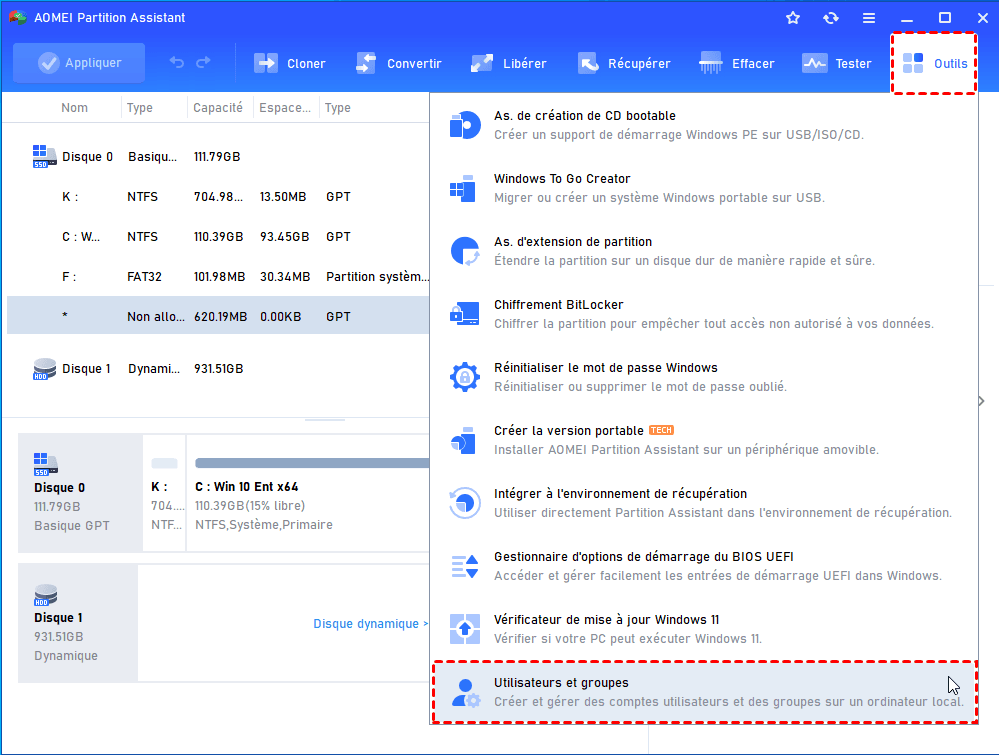Click the Nom column header
Viewport: 999px width, 755px height.
tap(75, 108)
